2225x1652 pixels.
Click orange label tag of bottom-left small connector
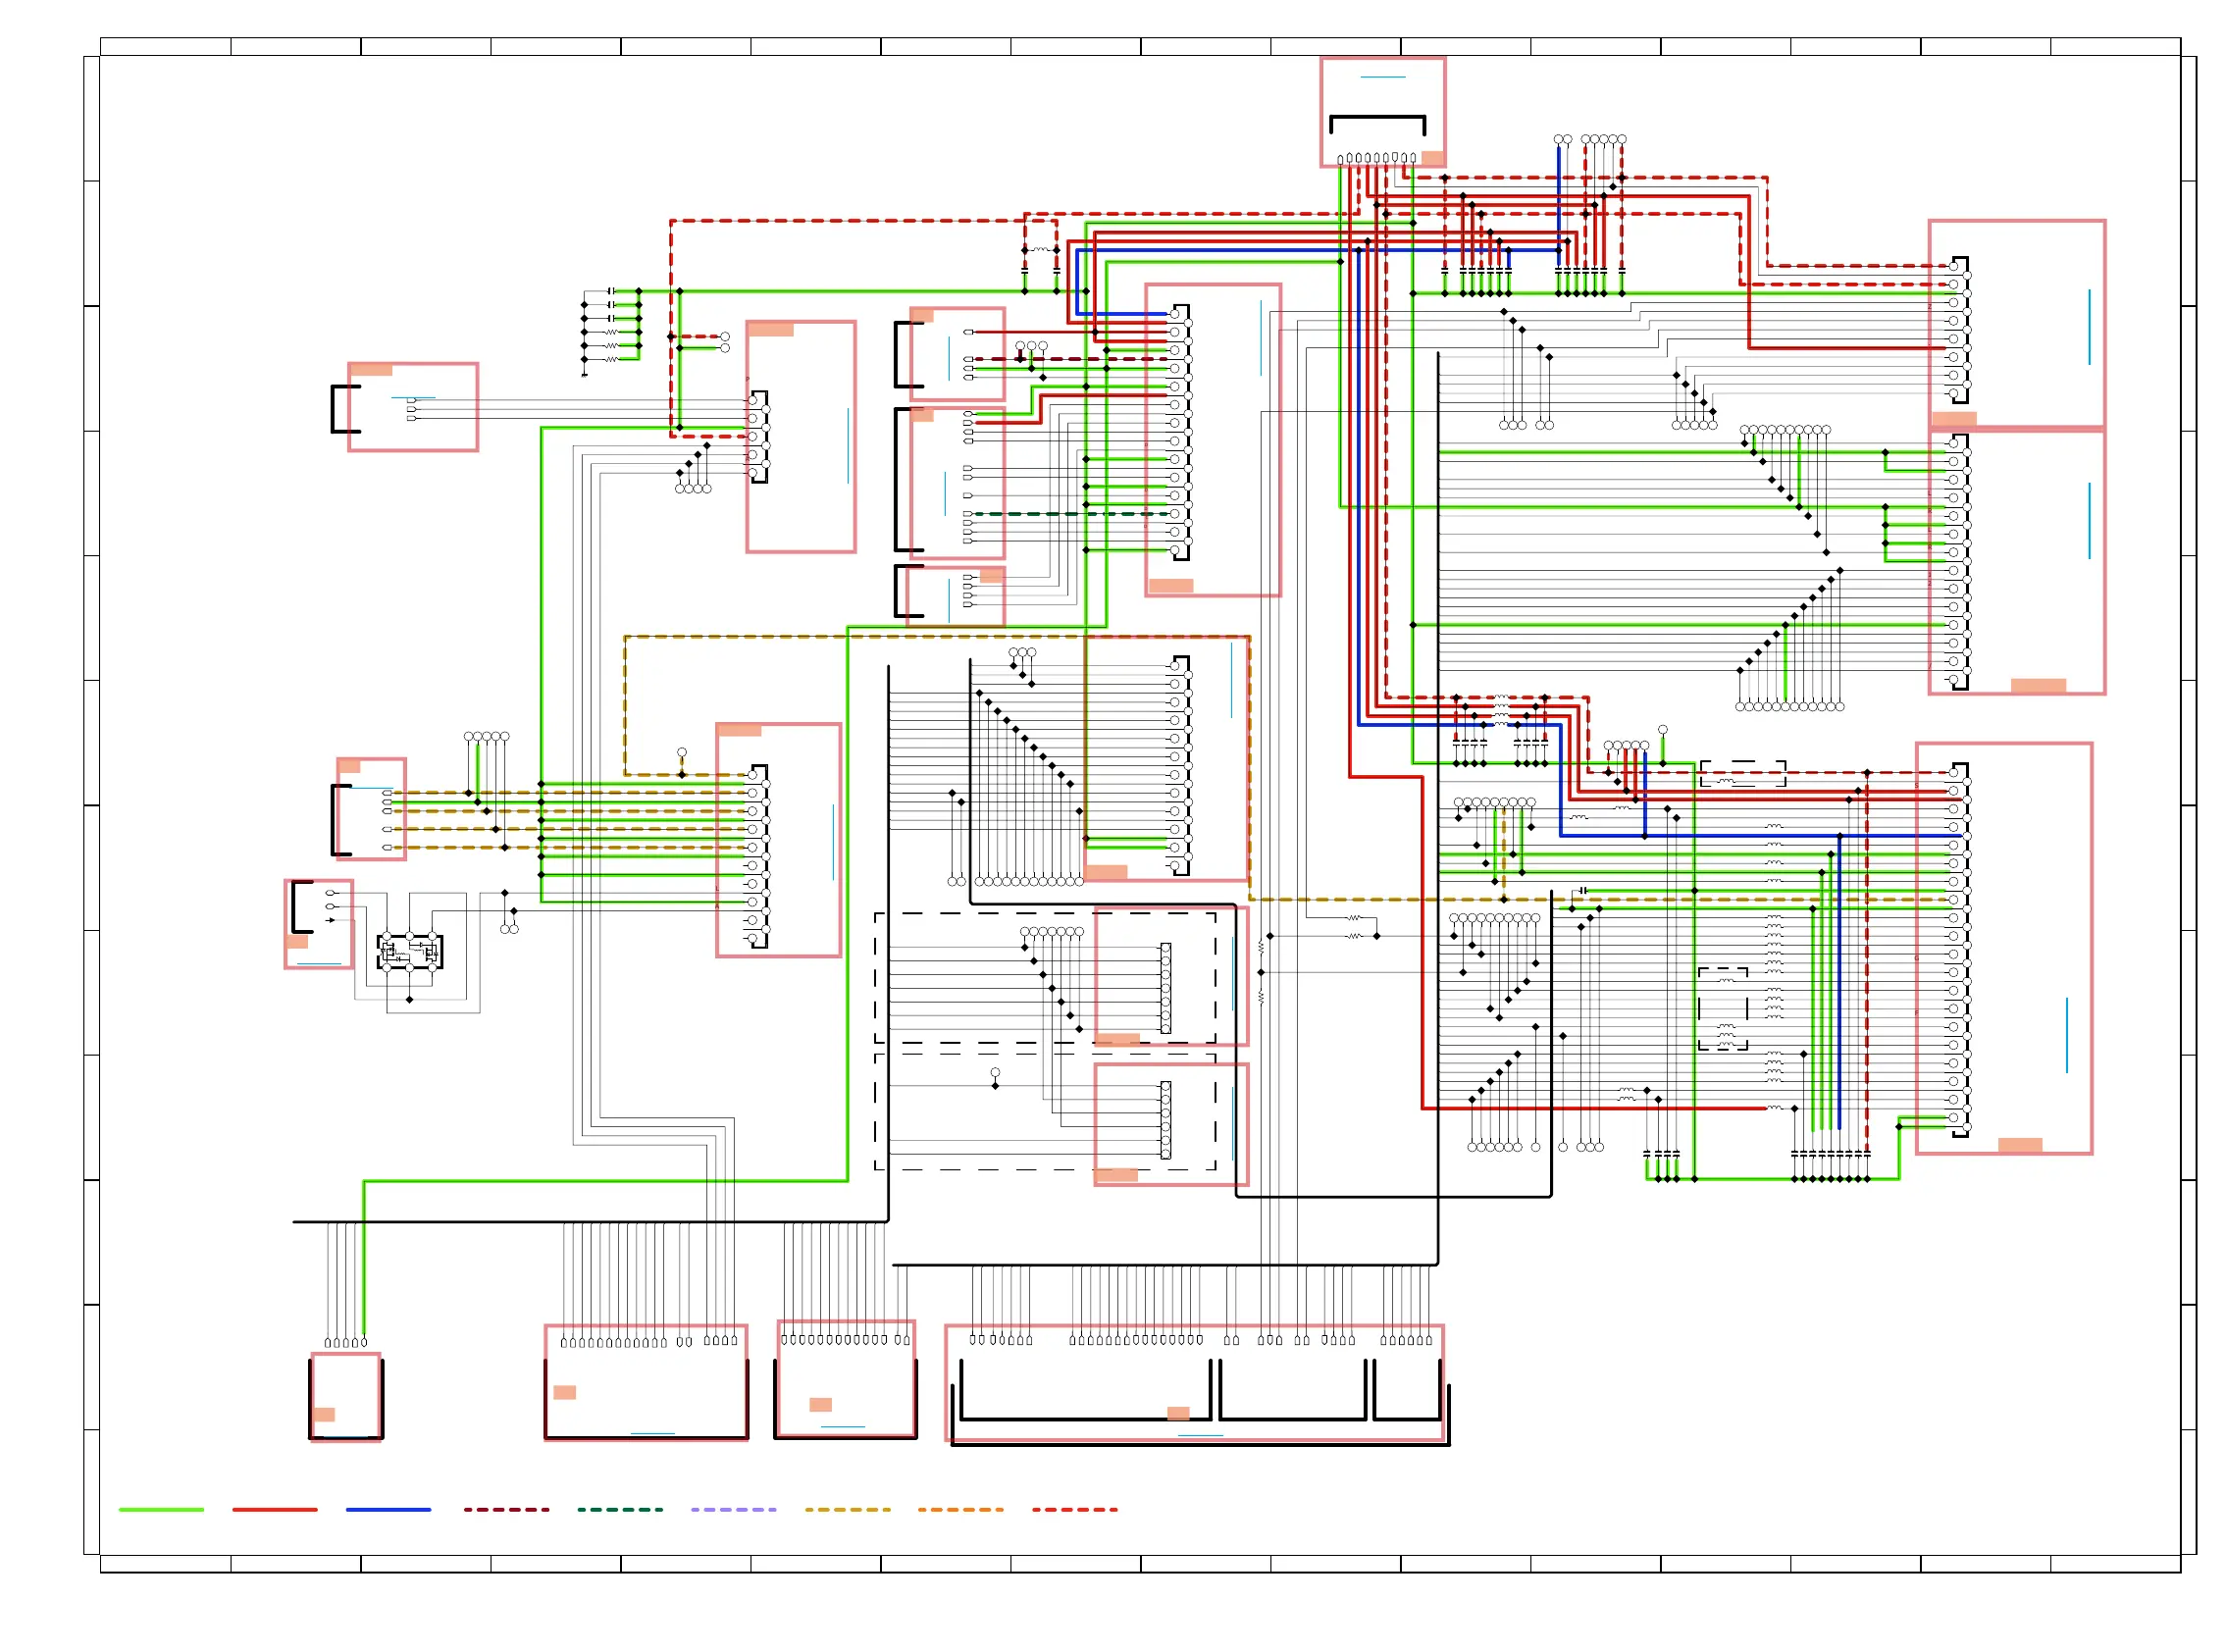pyautogui.click(x=324, y=1414)
